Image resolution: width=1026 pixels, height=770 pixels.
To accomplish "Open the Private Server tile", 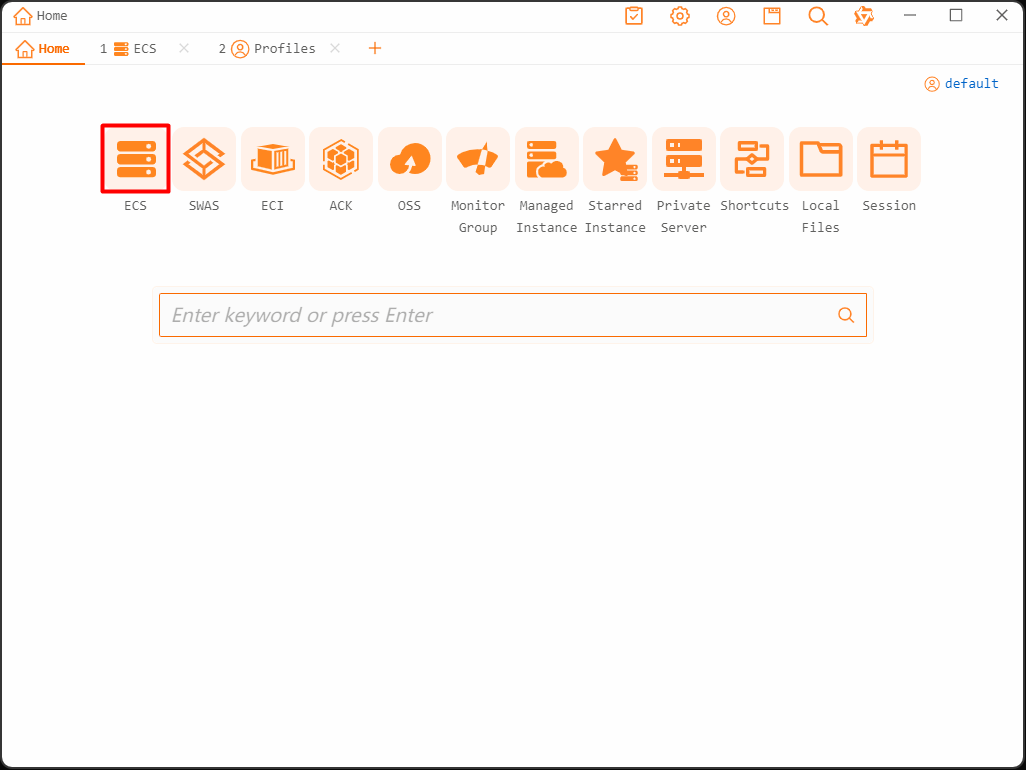I will [684, 159].
